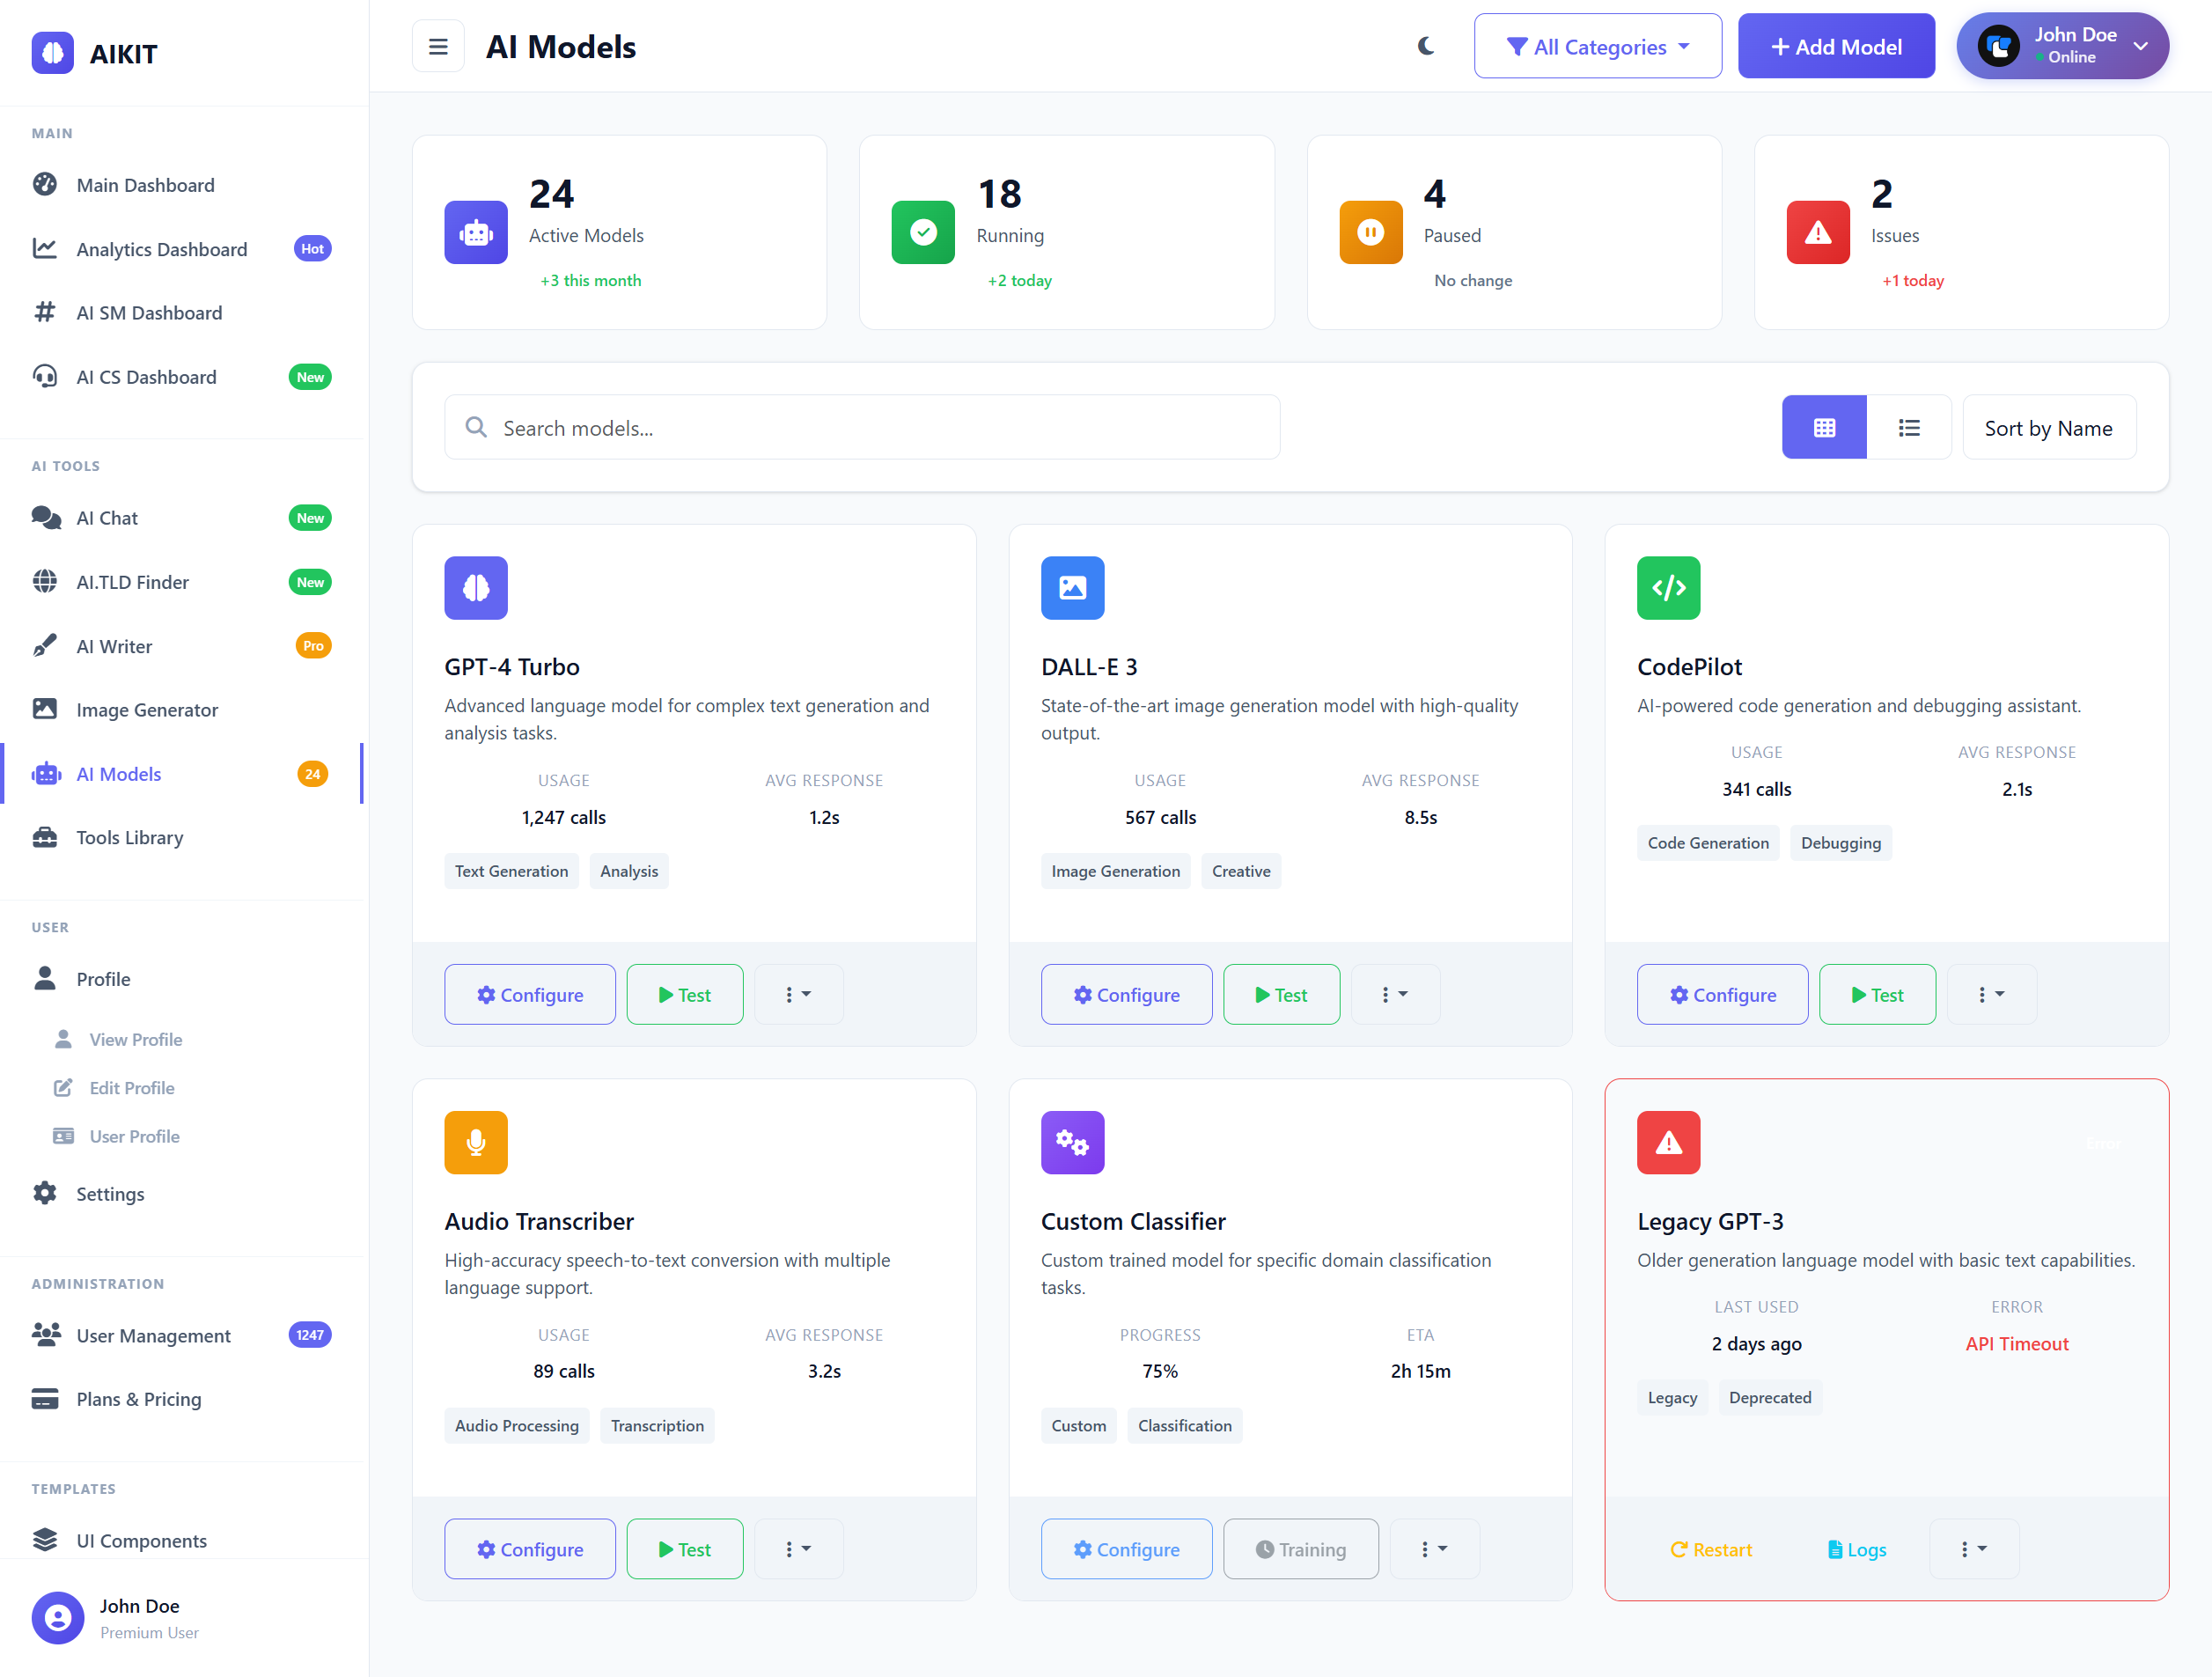Click the CodePilot code brackets icon
The image size is (2212, 1677).
[1668, 588]
